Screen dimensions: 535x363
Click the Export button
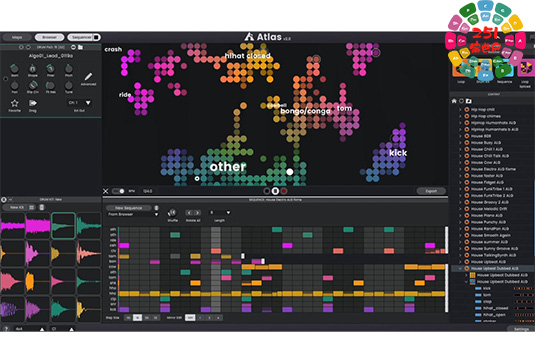pyautogui.click(x=431, y=191)
